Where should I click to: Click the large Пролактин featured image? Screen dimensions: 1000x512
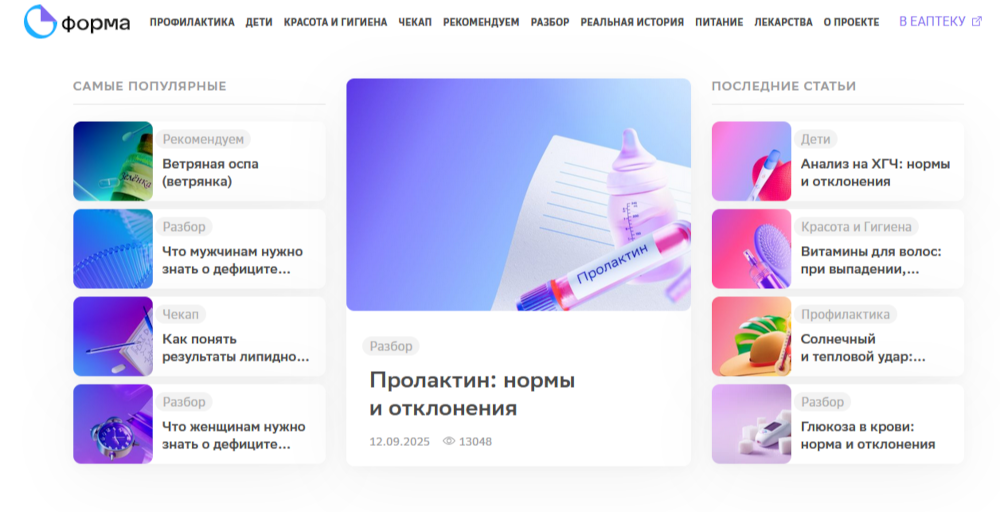click(x=518, y=194)
